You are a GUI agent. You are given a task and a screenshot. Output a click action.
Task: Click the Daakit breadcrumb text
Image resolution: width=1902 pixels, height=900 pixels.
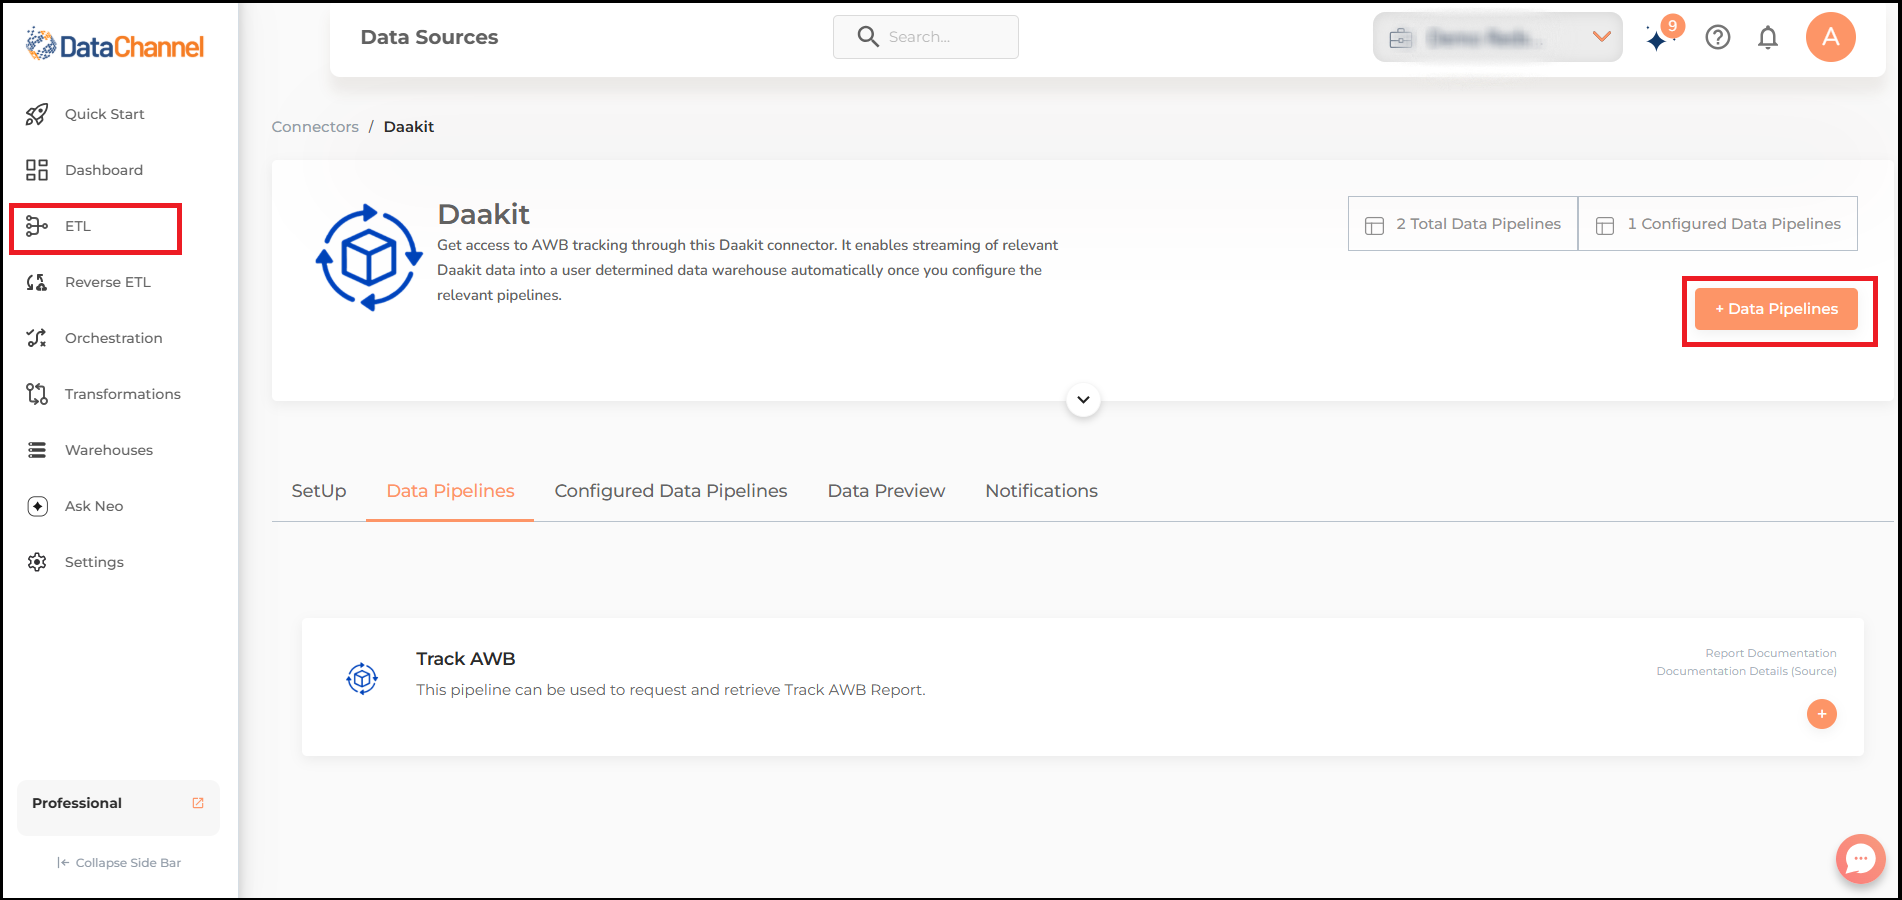tap(409, 127)
